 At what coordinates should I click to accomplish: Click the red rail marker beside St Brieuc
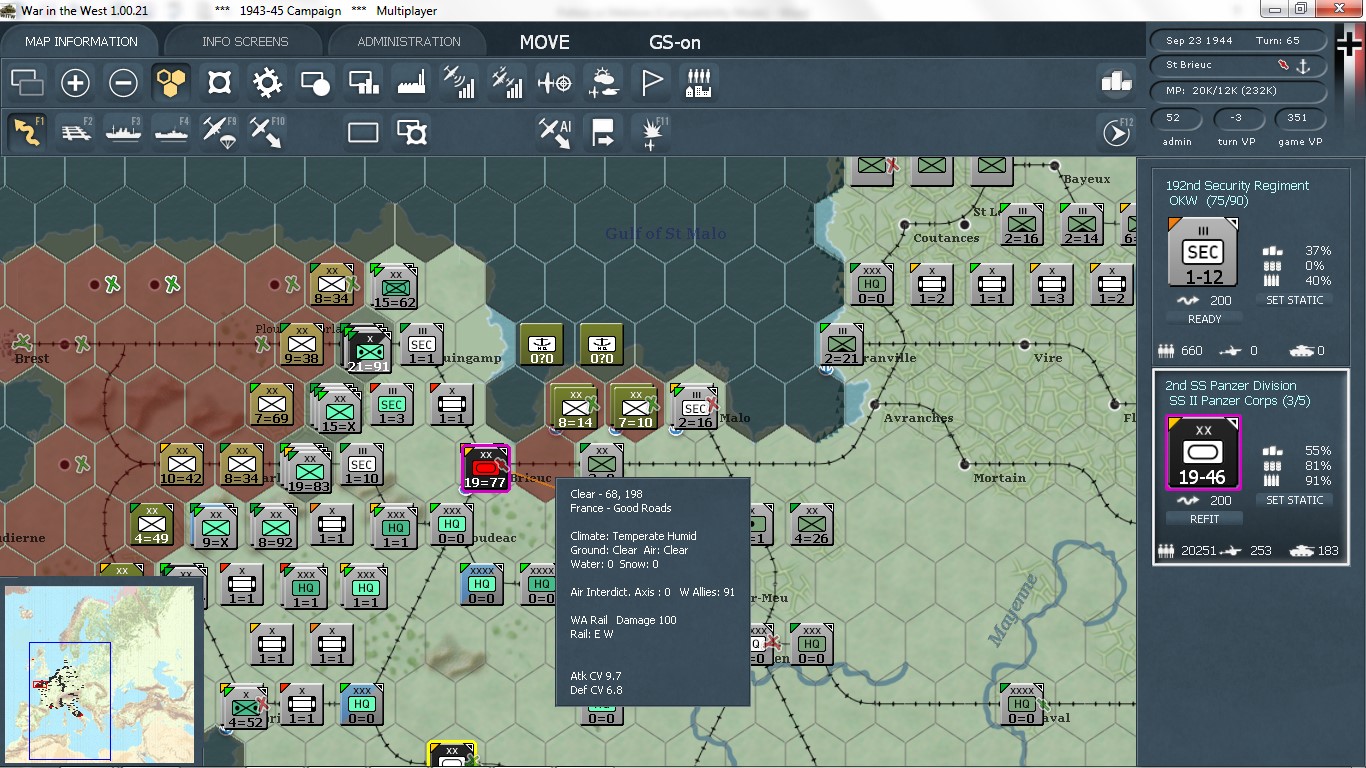click(1283, 65)
